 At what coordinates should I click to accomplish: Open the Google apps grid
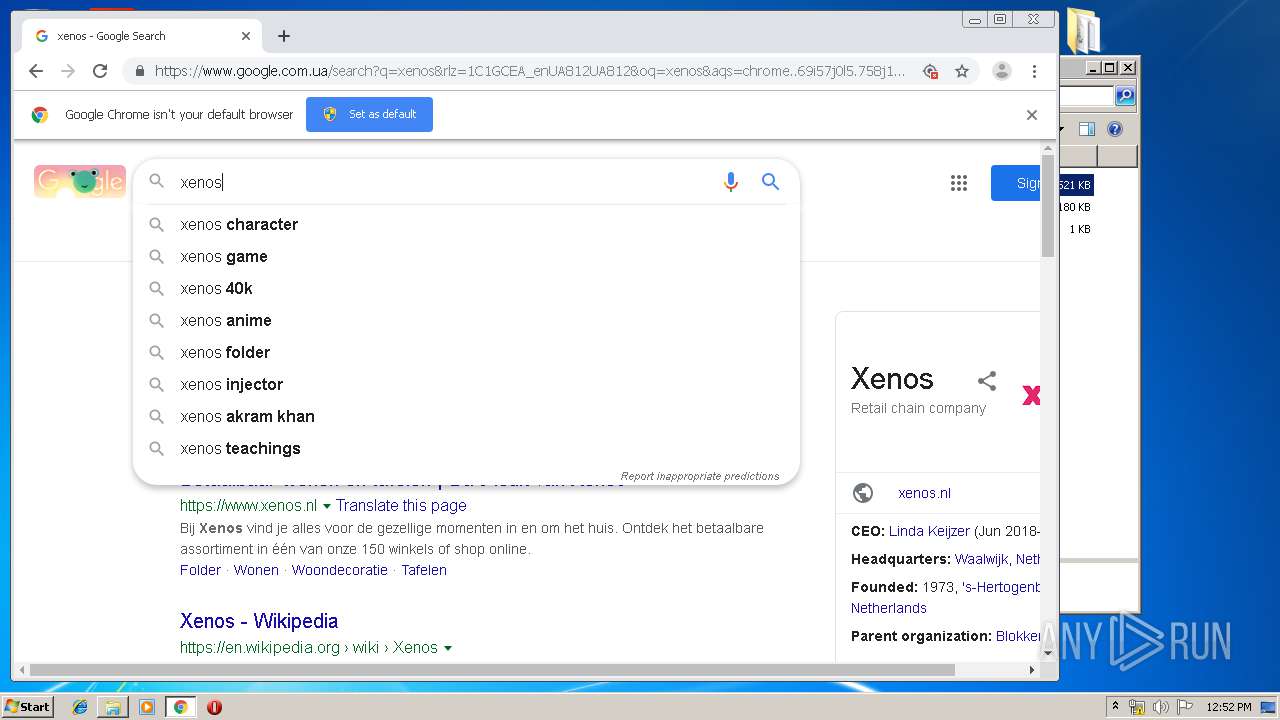tap(959, 183)
